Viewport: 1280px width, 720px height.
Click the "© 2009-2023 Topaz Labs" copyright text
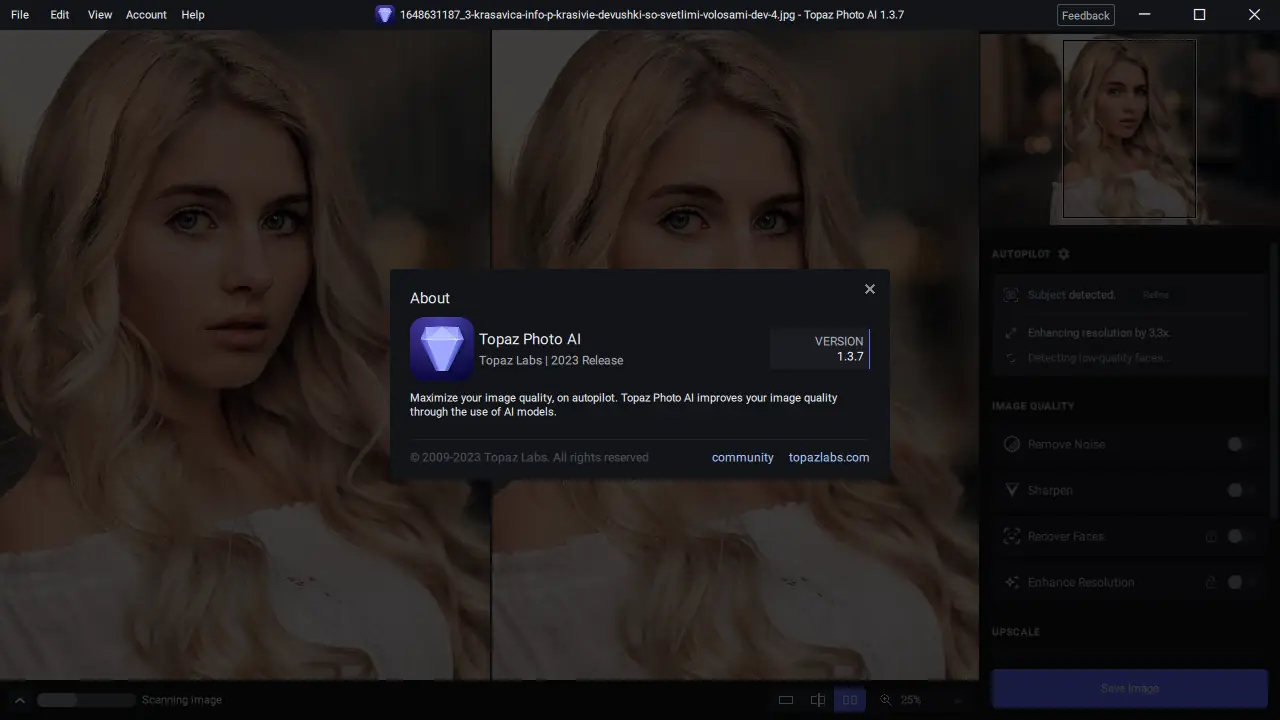coord(529,457)
